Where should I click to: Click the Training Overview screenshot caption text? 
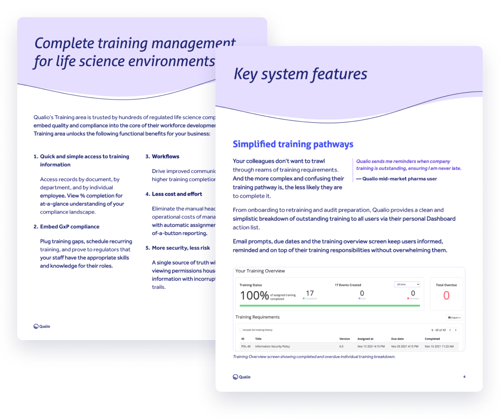pos(314,357)
